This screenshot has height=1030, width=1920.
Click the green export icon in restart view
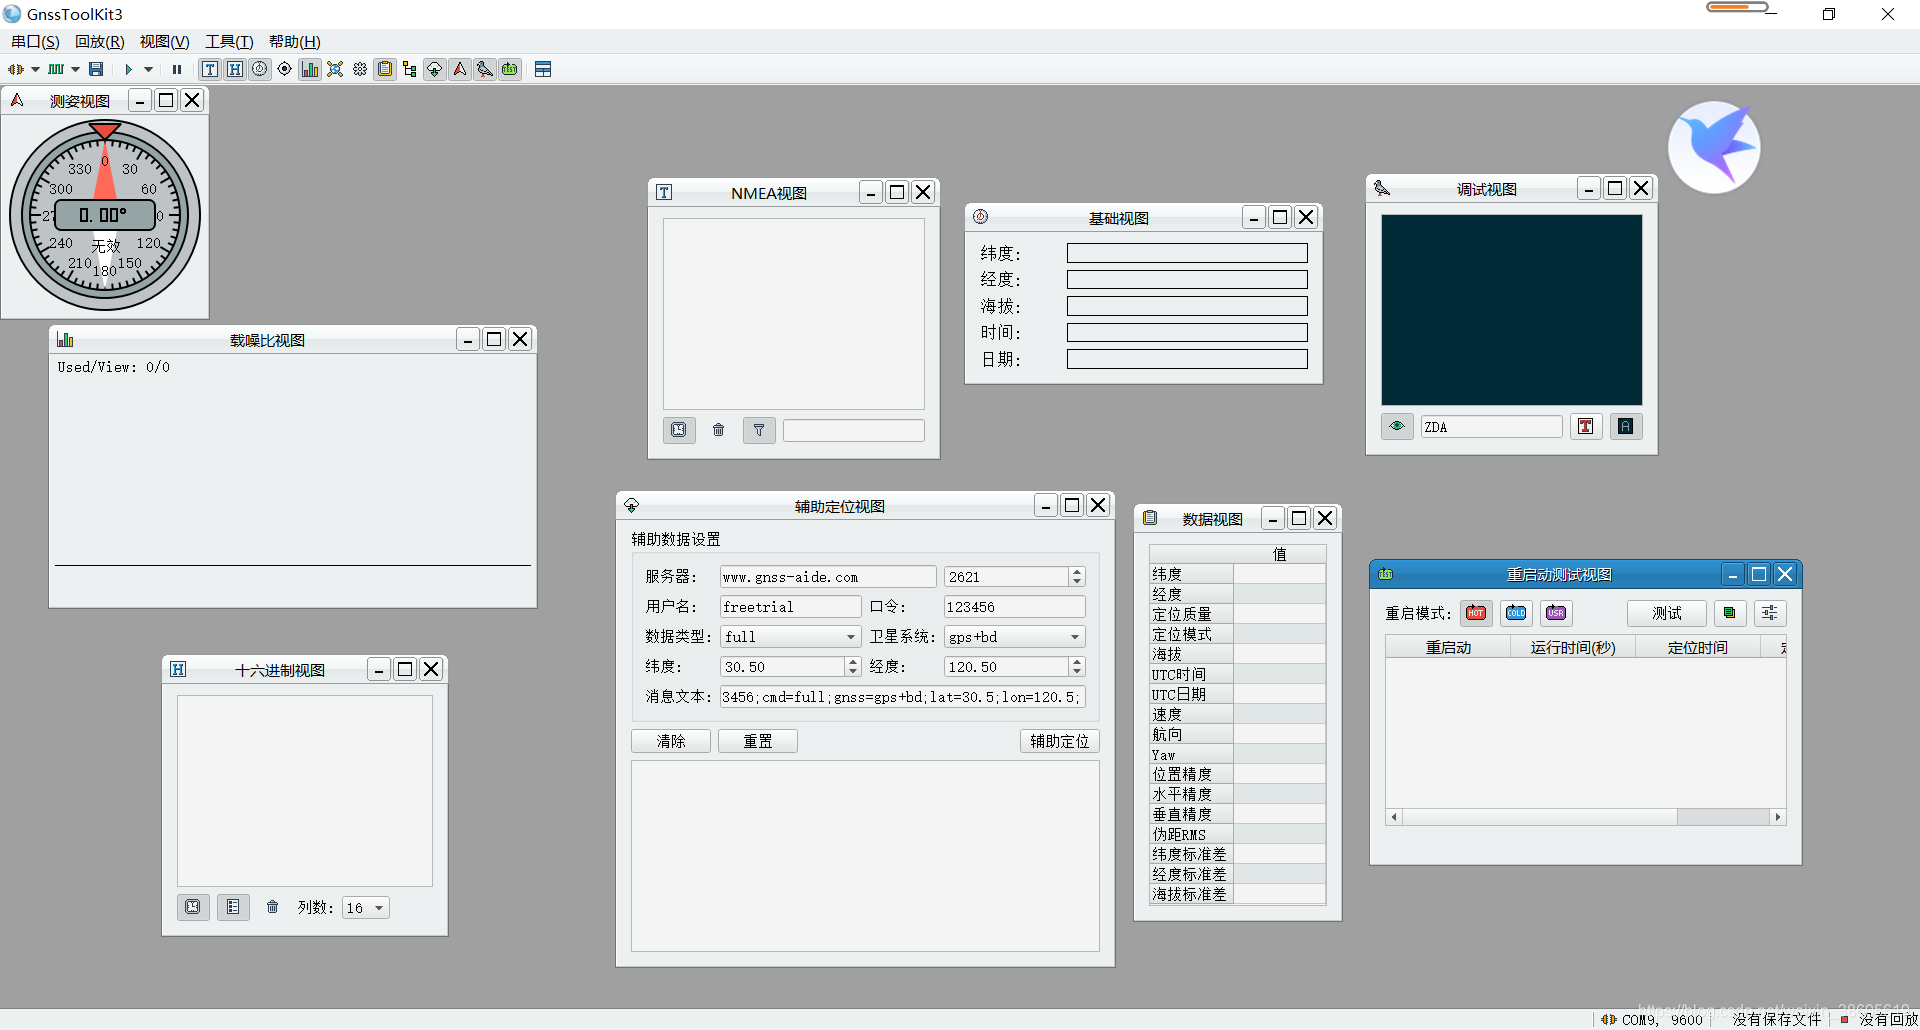pyautogui.click(x=1730, y=613)
